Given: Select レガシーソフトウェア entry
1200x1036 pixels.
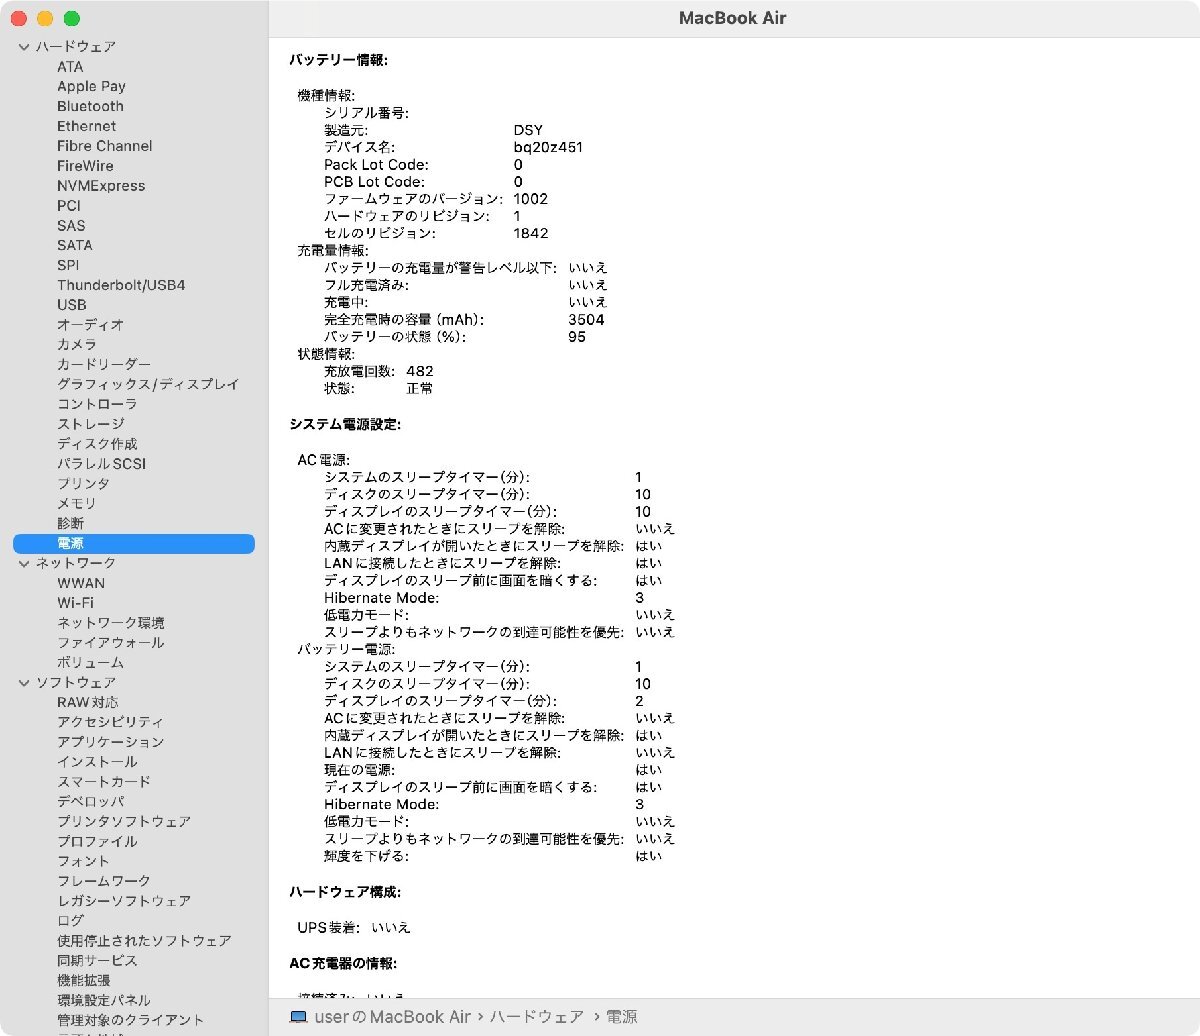Looking at the screenshot, I should pos(124,901).
